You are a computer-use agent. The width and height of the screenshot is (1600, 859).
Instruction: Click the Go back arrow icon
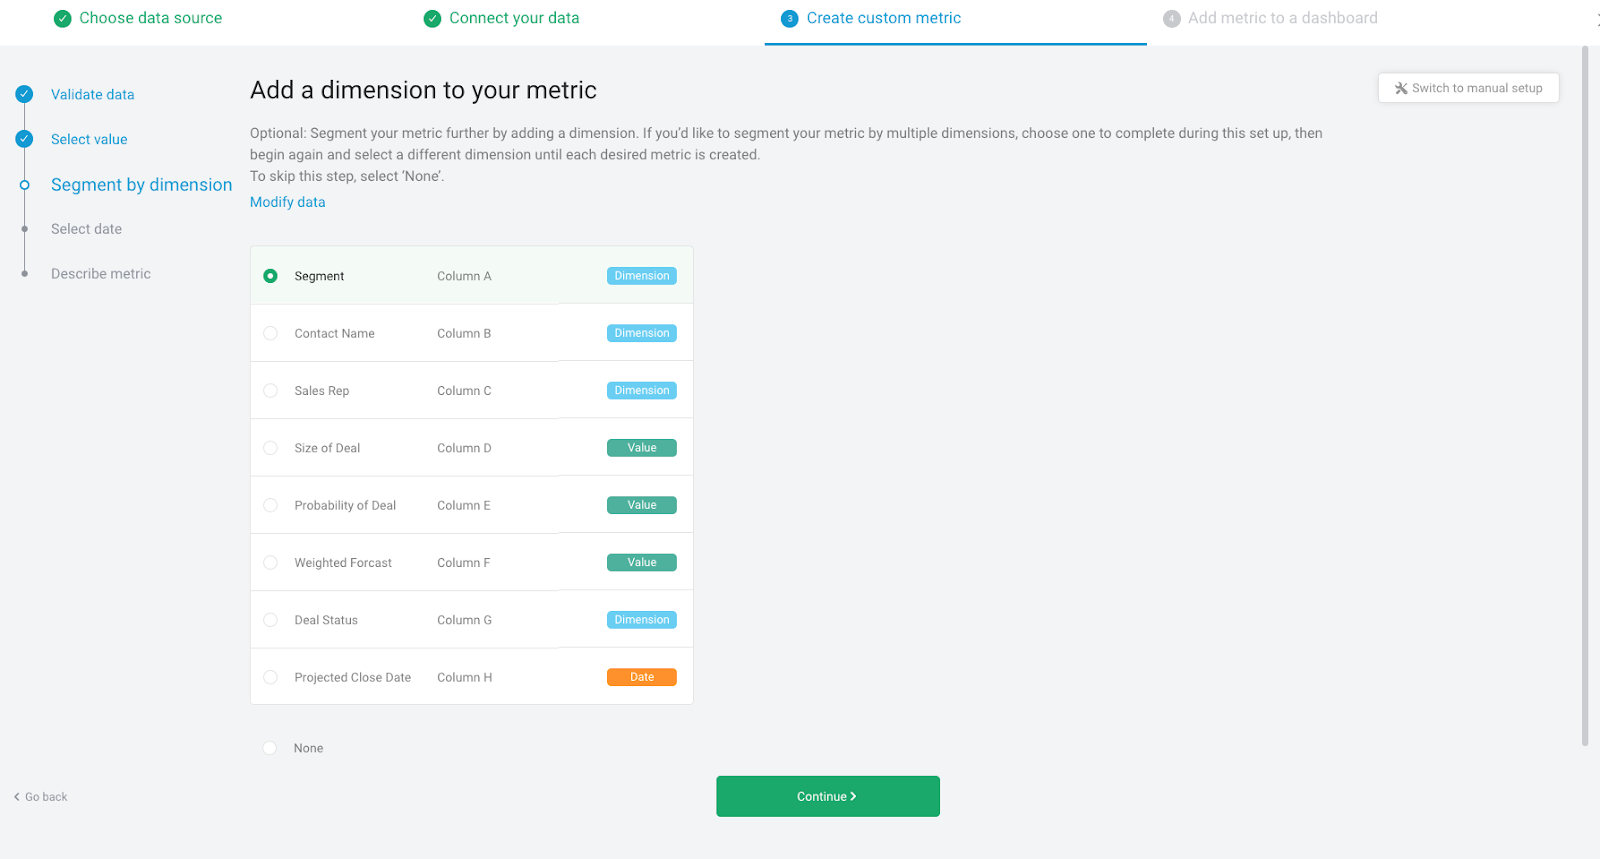click(17, 797)
